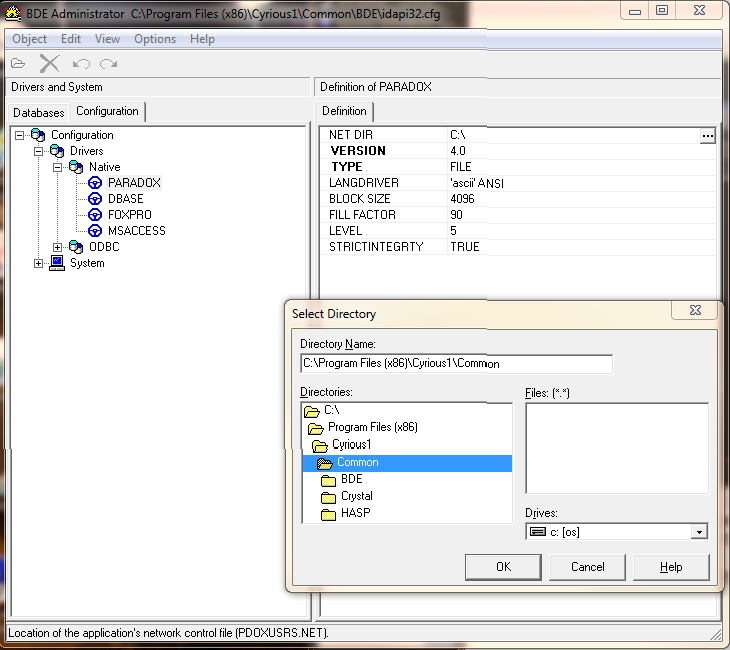Click the Configuration root node icon
Screen dimensions: 730x650
pos(38,135)
